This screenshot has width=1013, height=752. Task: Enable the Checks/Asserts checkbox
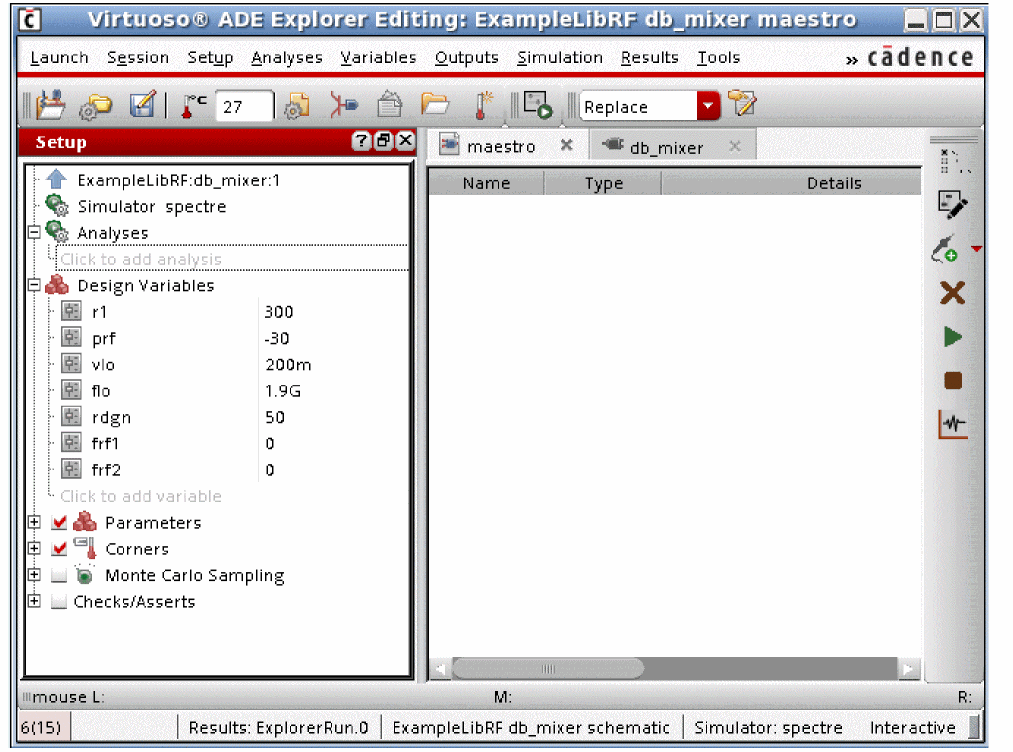(59, 601)
